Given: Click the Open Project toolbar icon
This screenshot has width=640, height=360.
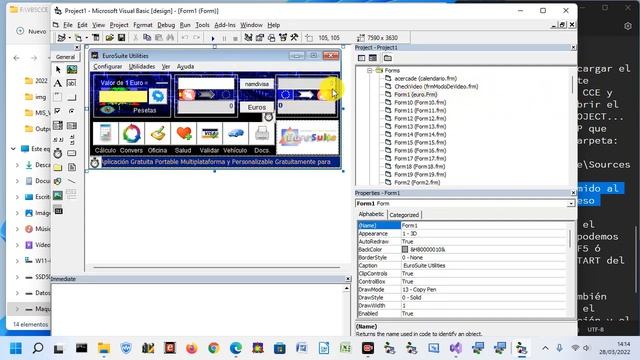Looking at the screenshot, I should [x=109, y=38].
